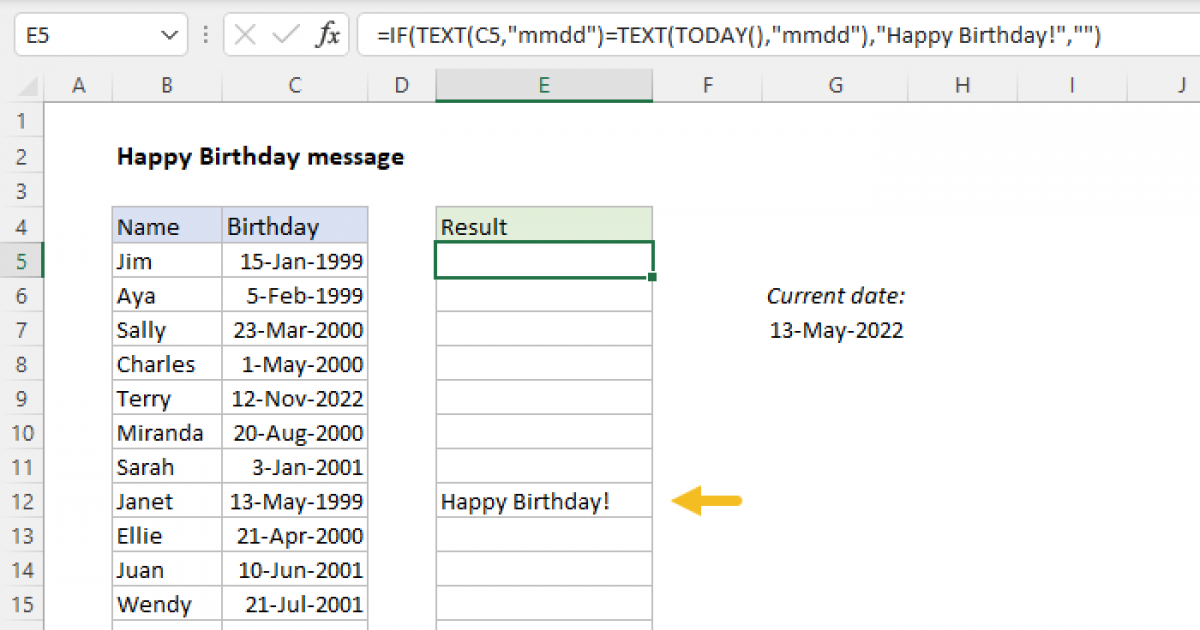Select the green-shaded Result header cell
The height and width of the screenshot is (630, 1200).
pos(543,224)
